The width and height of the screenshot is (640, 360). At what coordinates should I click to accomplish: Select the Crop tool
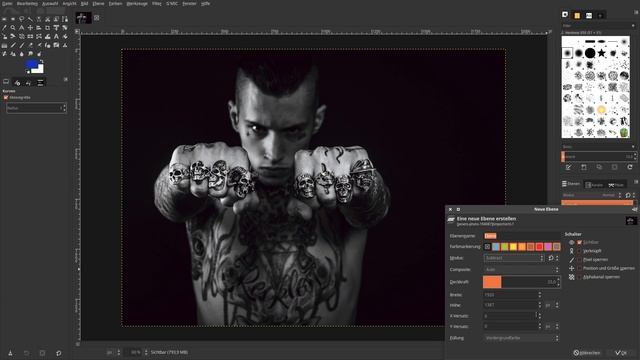[47, 28]
